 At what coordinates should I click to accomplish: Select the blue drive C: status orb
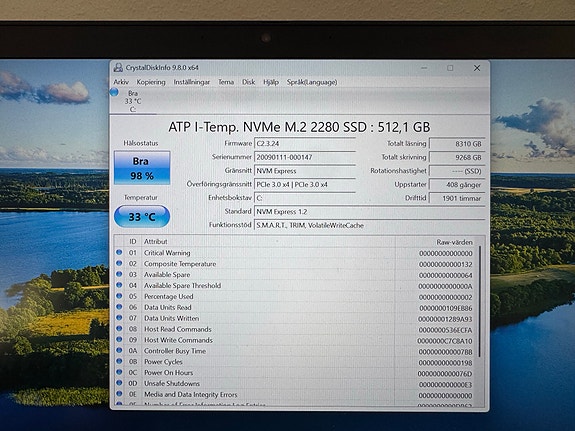pyautogui.click(x=114, y=92)
